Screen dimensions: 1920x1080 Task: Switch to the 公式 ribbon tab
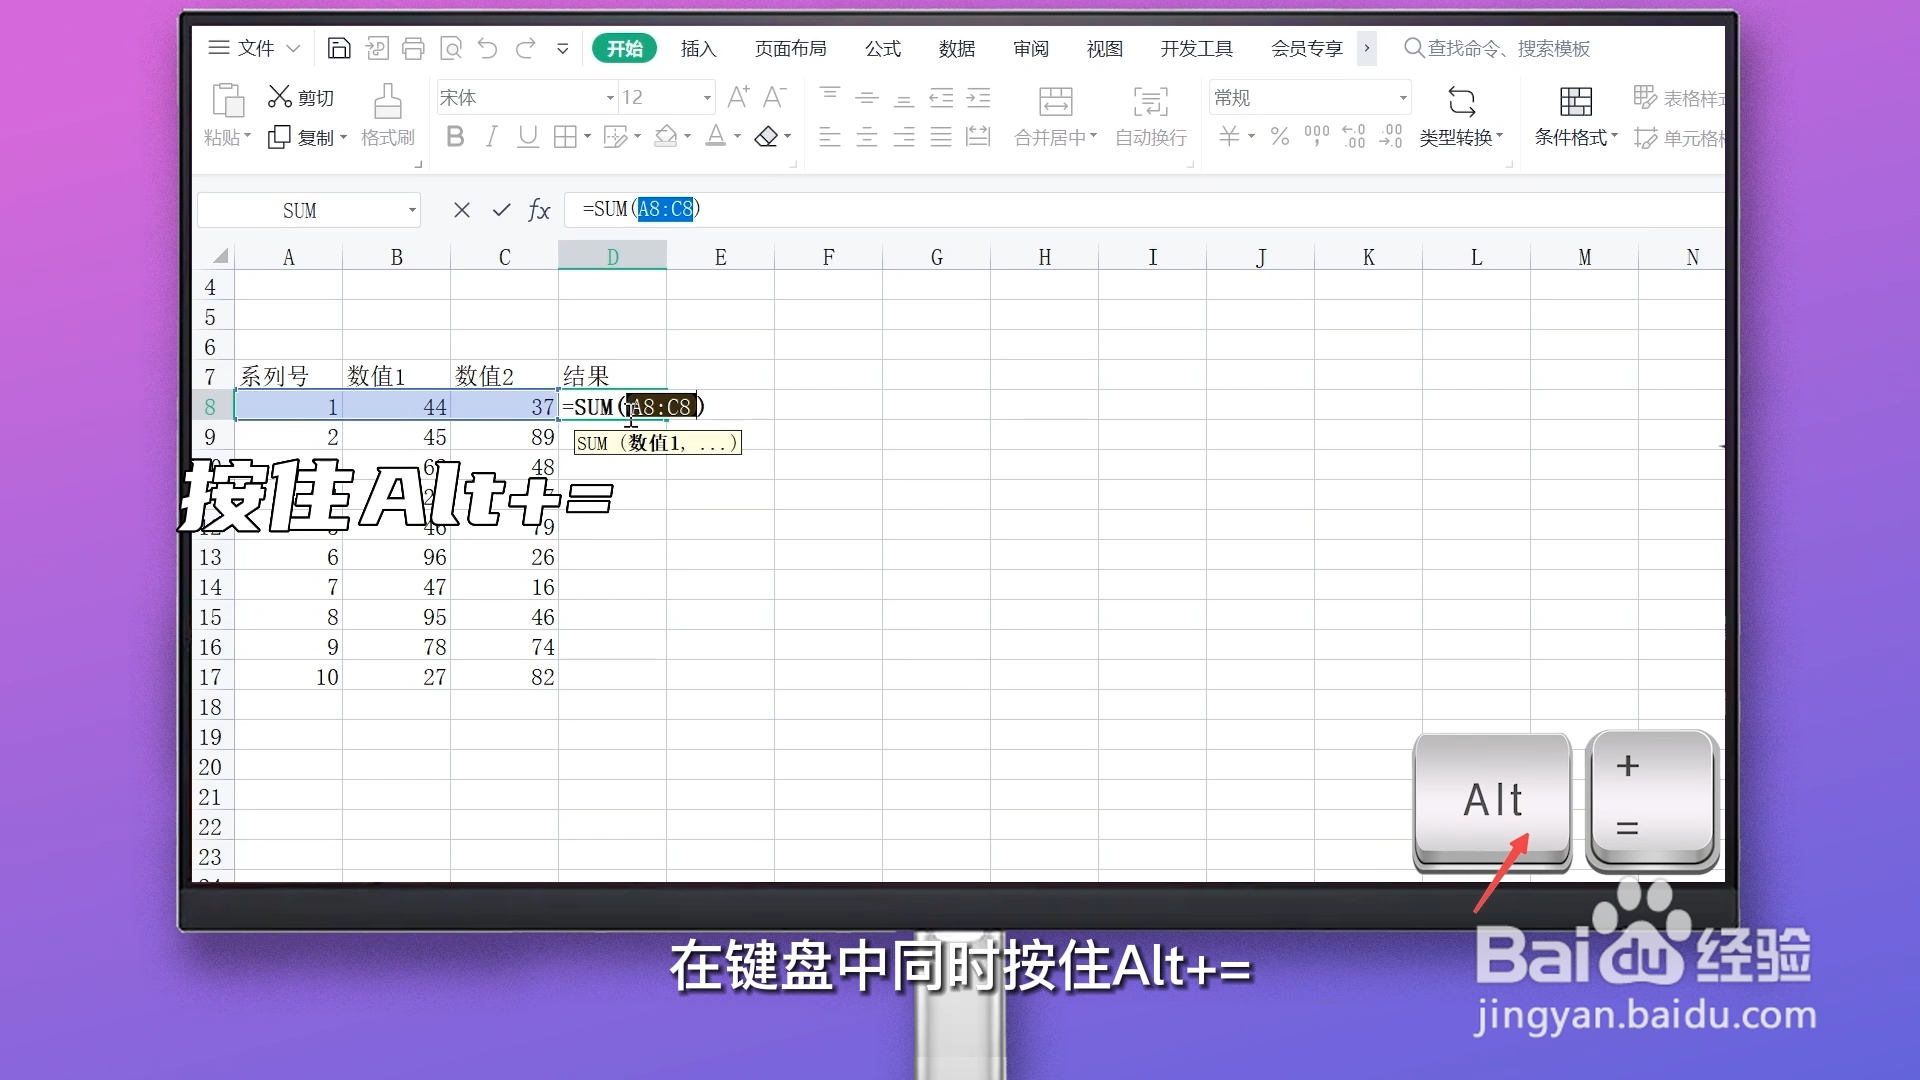[883, 48]
